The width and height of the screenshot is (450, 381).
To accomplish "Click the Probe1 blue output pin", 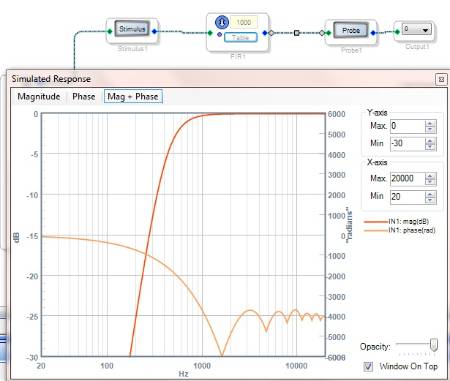I will click(x=373, y=33).
